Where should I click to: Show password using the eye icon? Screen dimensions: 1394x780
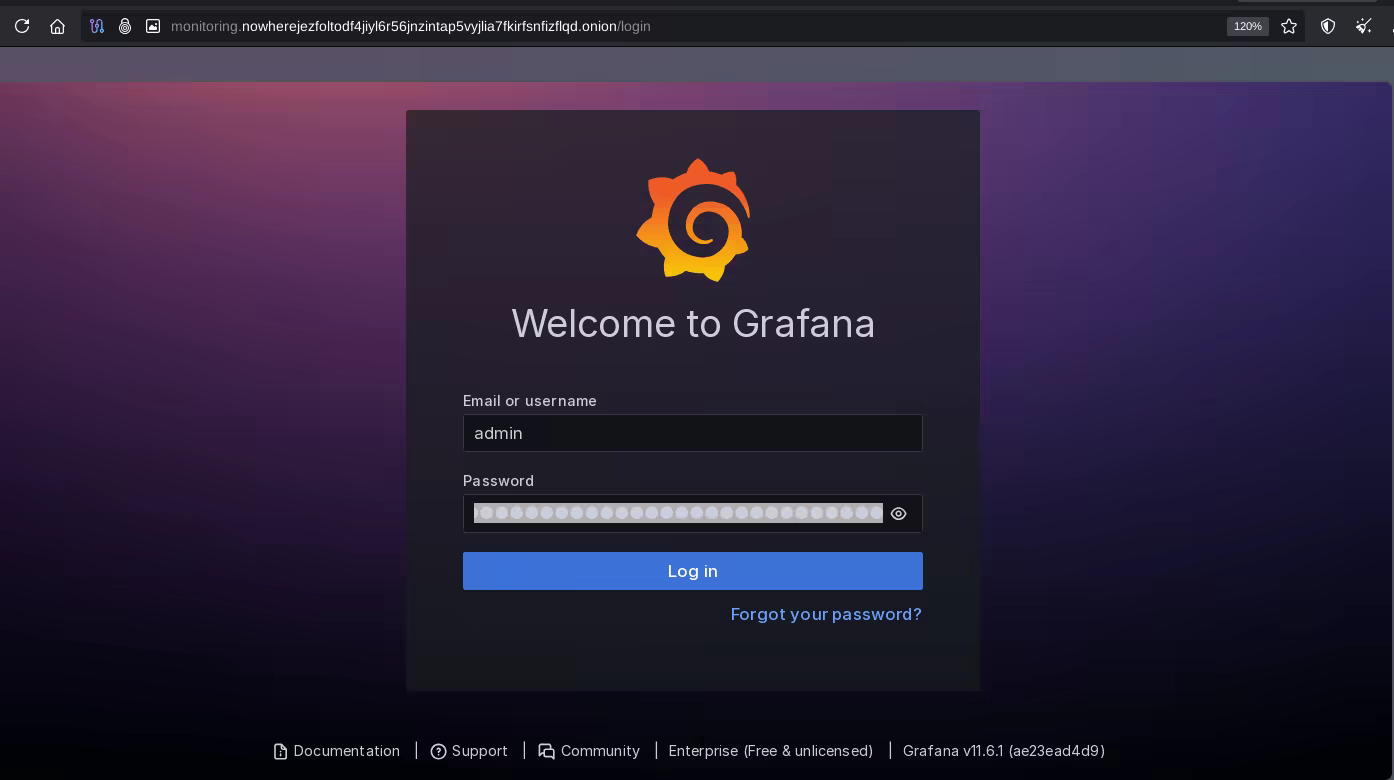click(899, 514)
